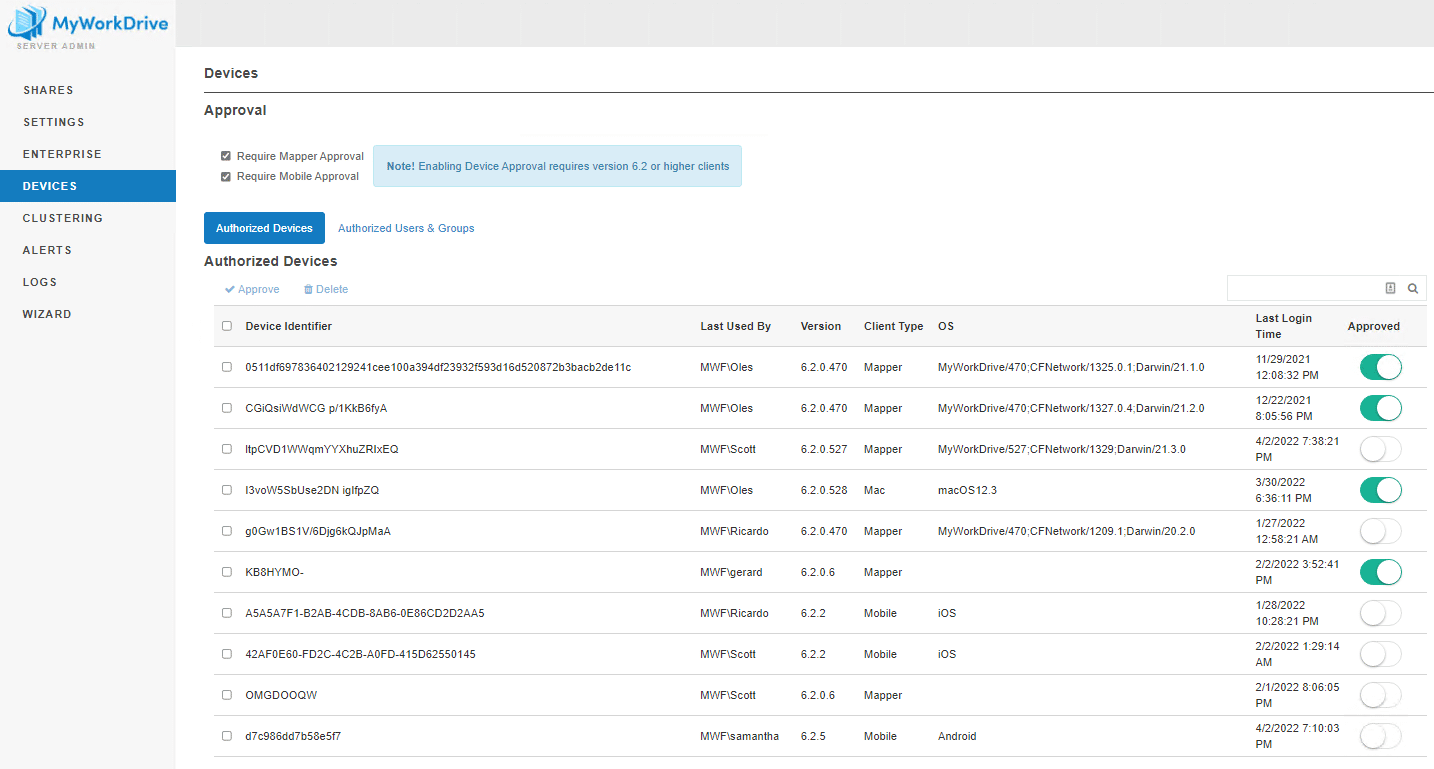Select the Authorized Devices tab
Viewport: 1434px width, 769px height.
264,228
